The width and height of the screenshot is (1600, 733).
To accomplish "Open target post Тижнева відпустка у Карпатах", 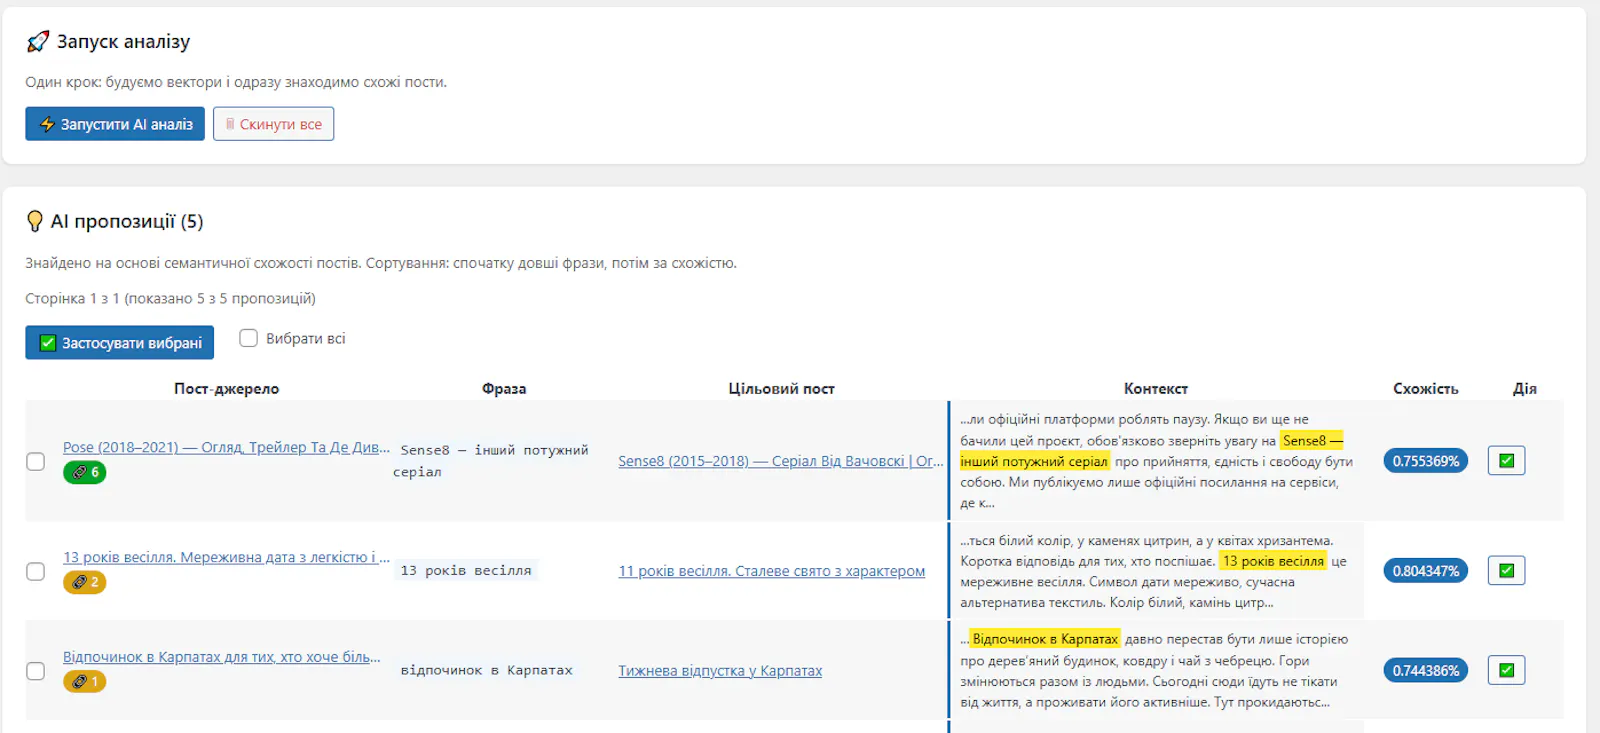I will pos(720,671).
